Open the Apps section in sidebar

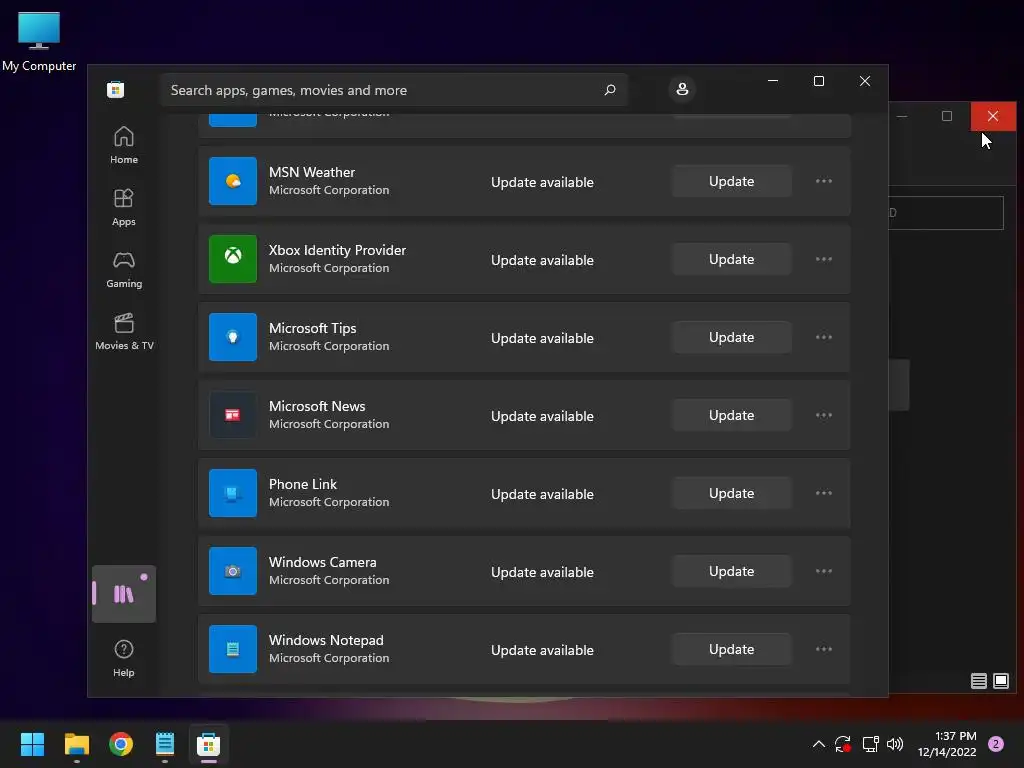[x=123, y=208]
